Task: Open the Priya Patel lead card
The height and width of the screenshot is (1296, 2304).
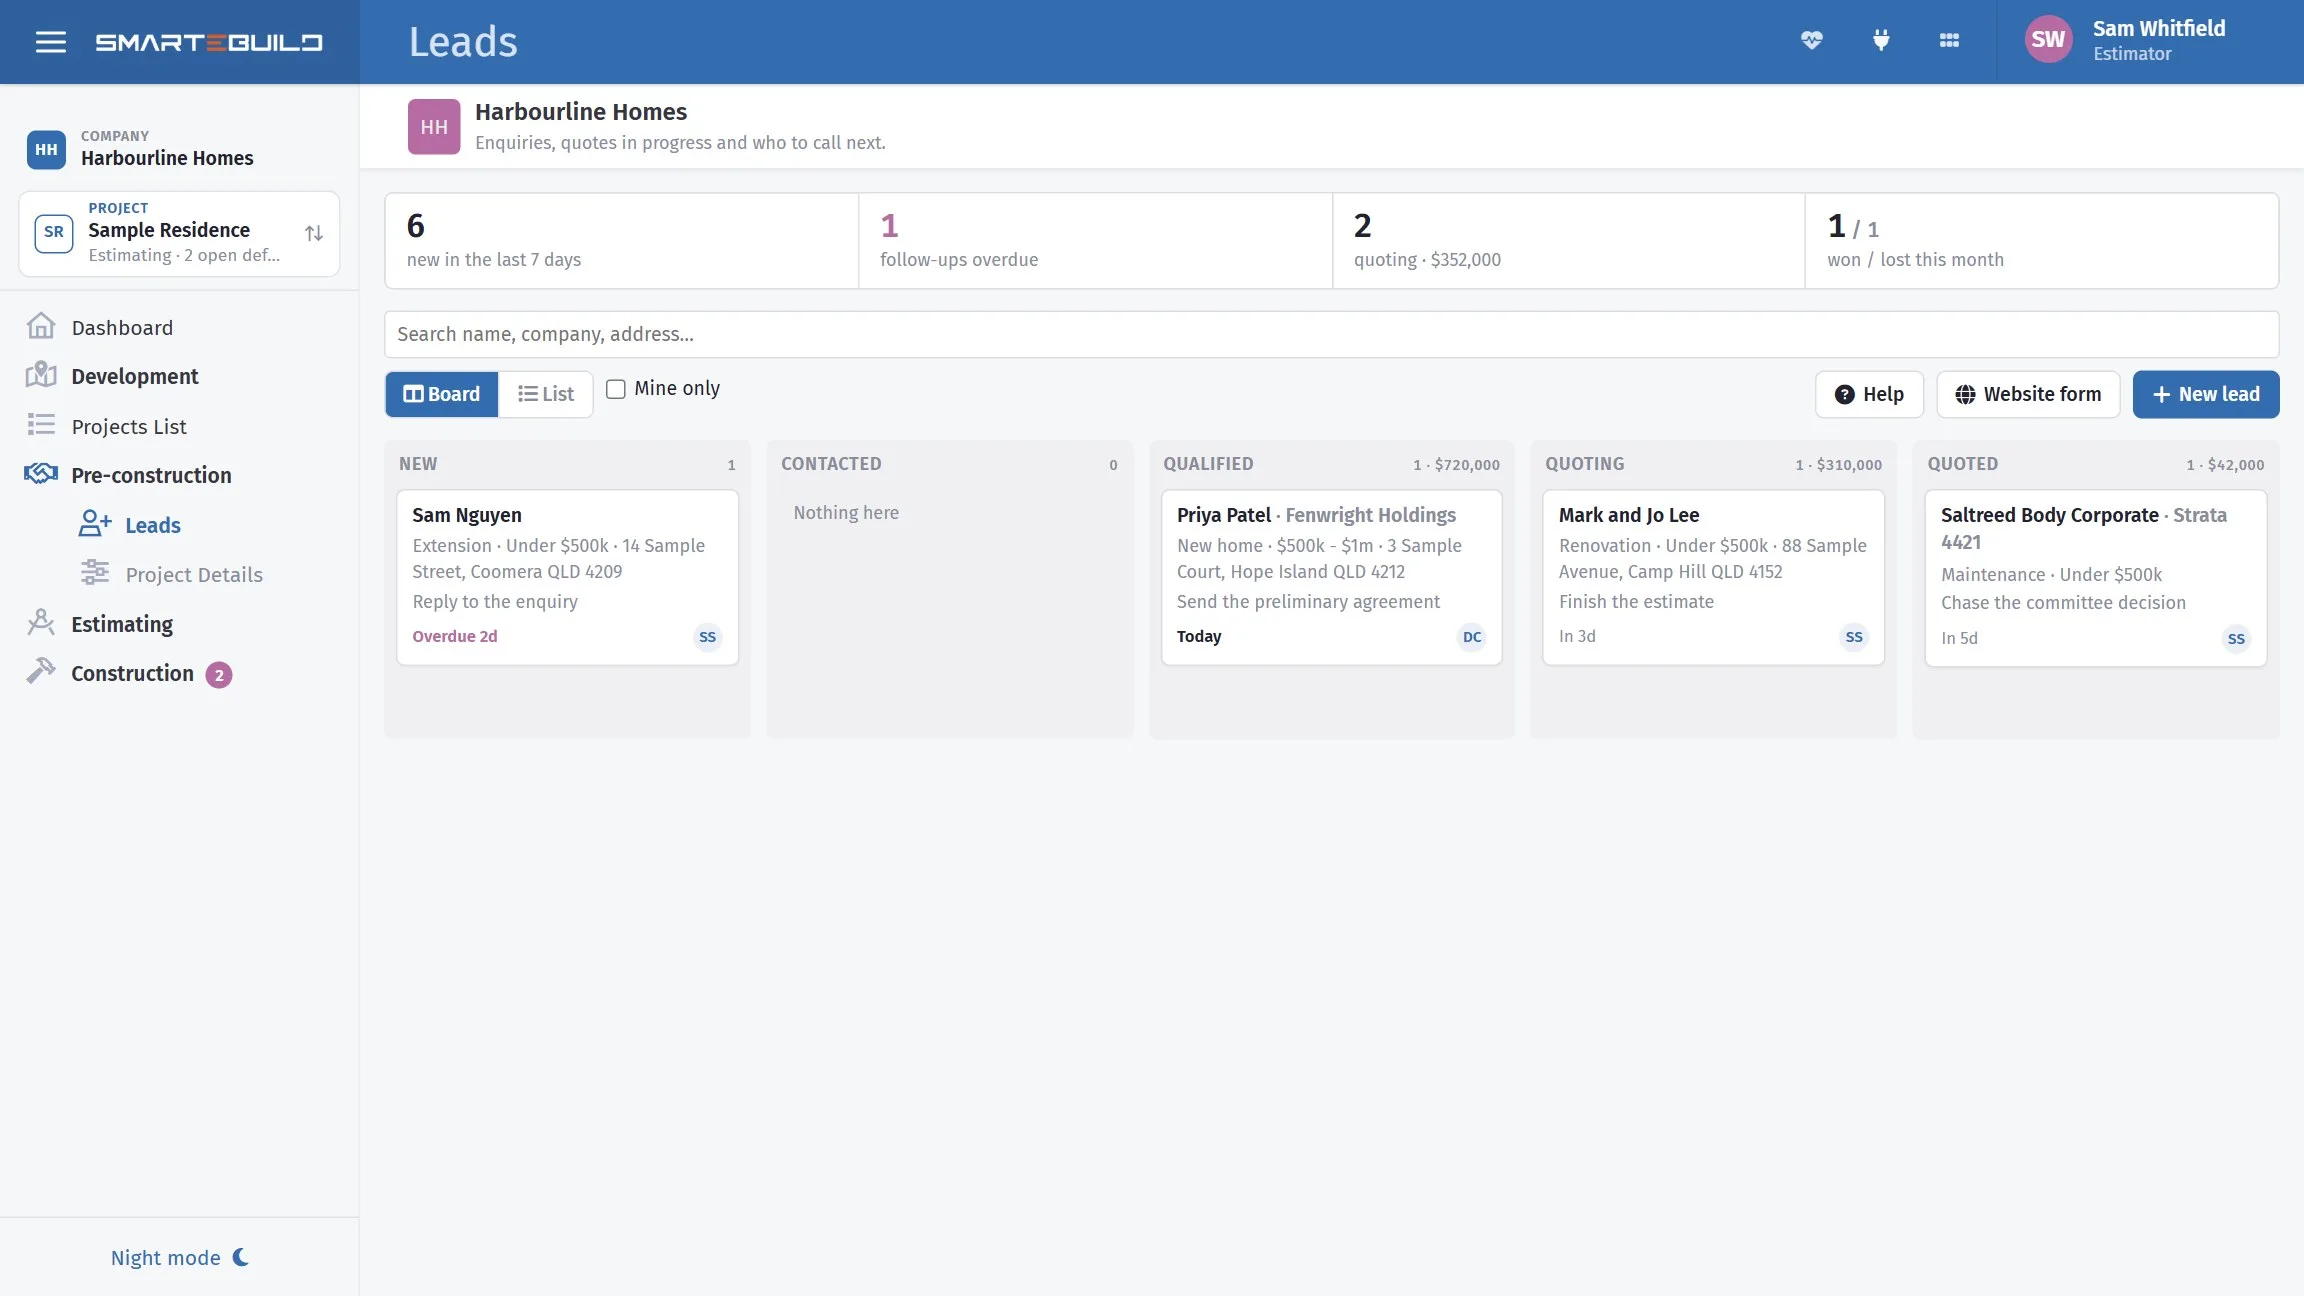Action: (x=1331, y=577)
